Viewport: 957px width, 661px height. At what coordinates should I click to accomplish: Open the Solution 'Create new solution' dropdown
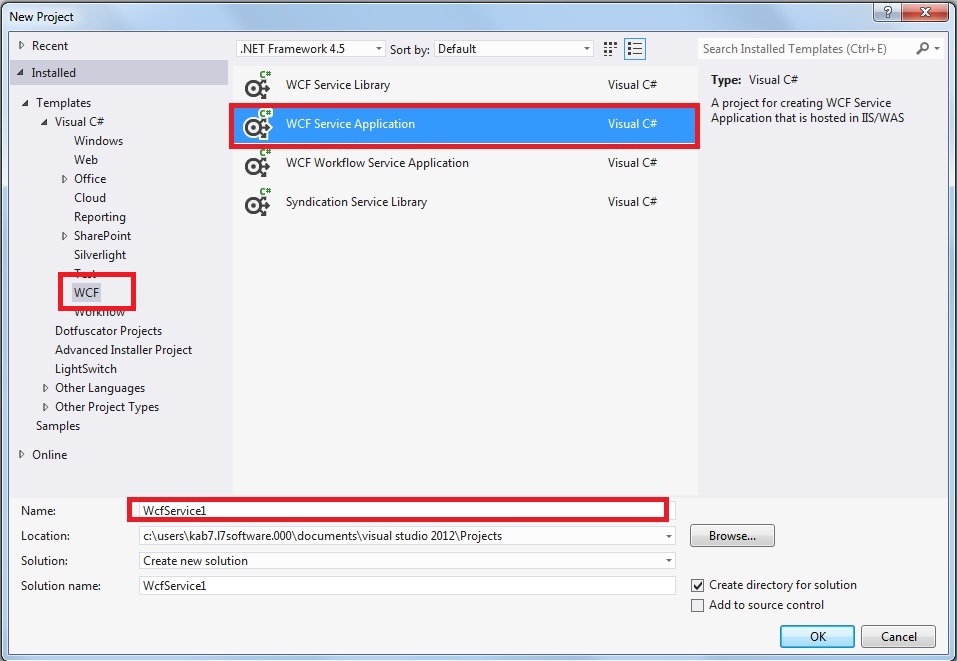(669, 561)
